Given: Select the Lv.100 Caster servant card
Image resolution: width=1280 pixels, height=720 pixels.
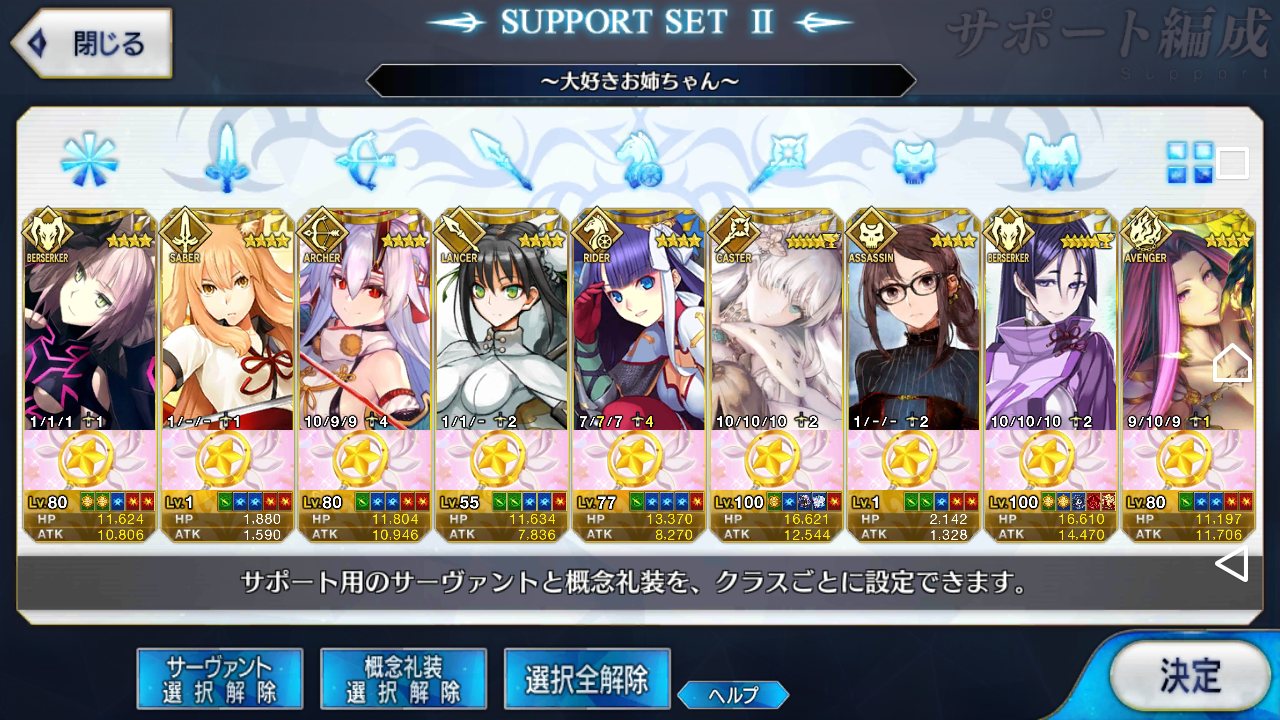Looking at the screenshot, I should [776, 376].
